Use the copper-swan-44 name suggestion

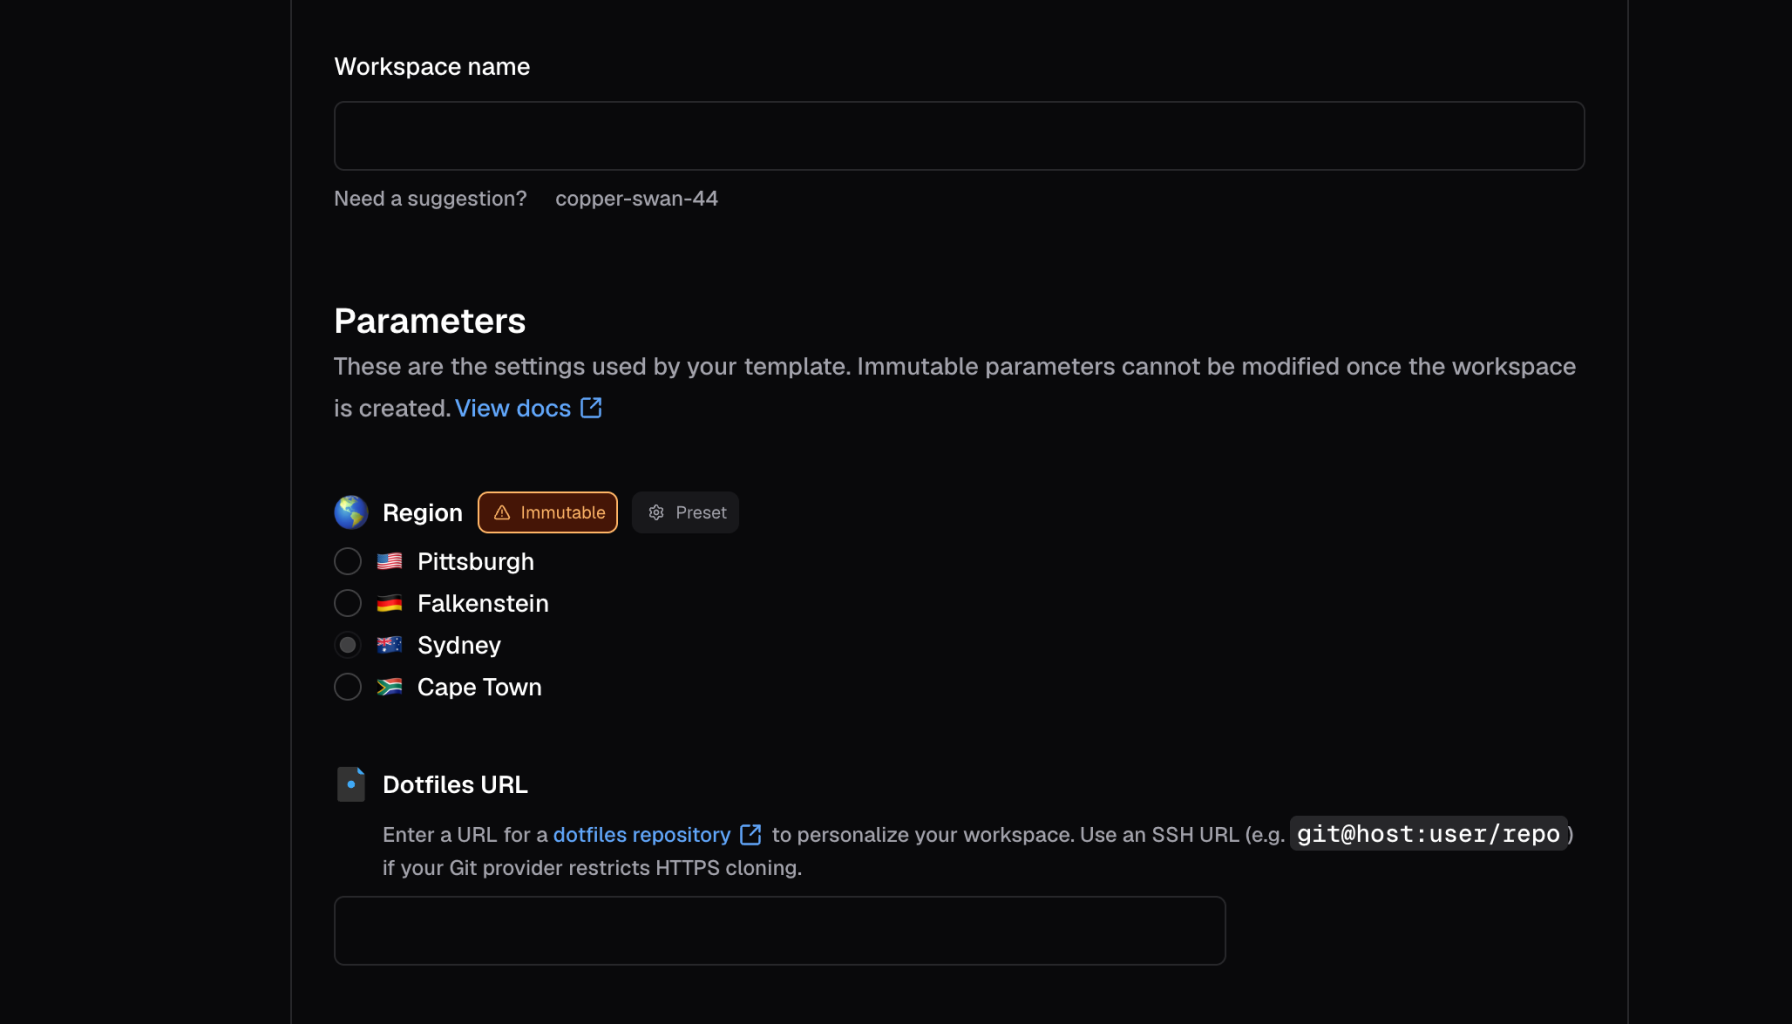[637, 198]
